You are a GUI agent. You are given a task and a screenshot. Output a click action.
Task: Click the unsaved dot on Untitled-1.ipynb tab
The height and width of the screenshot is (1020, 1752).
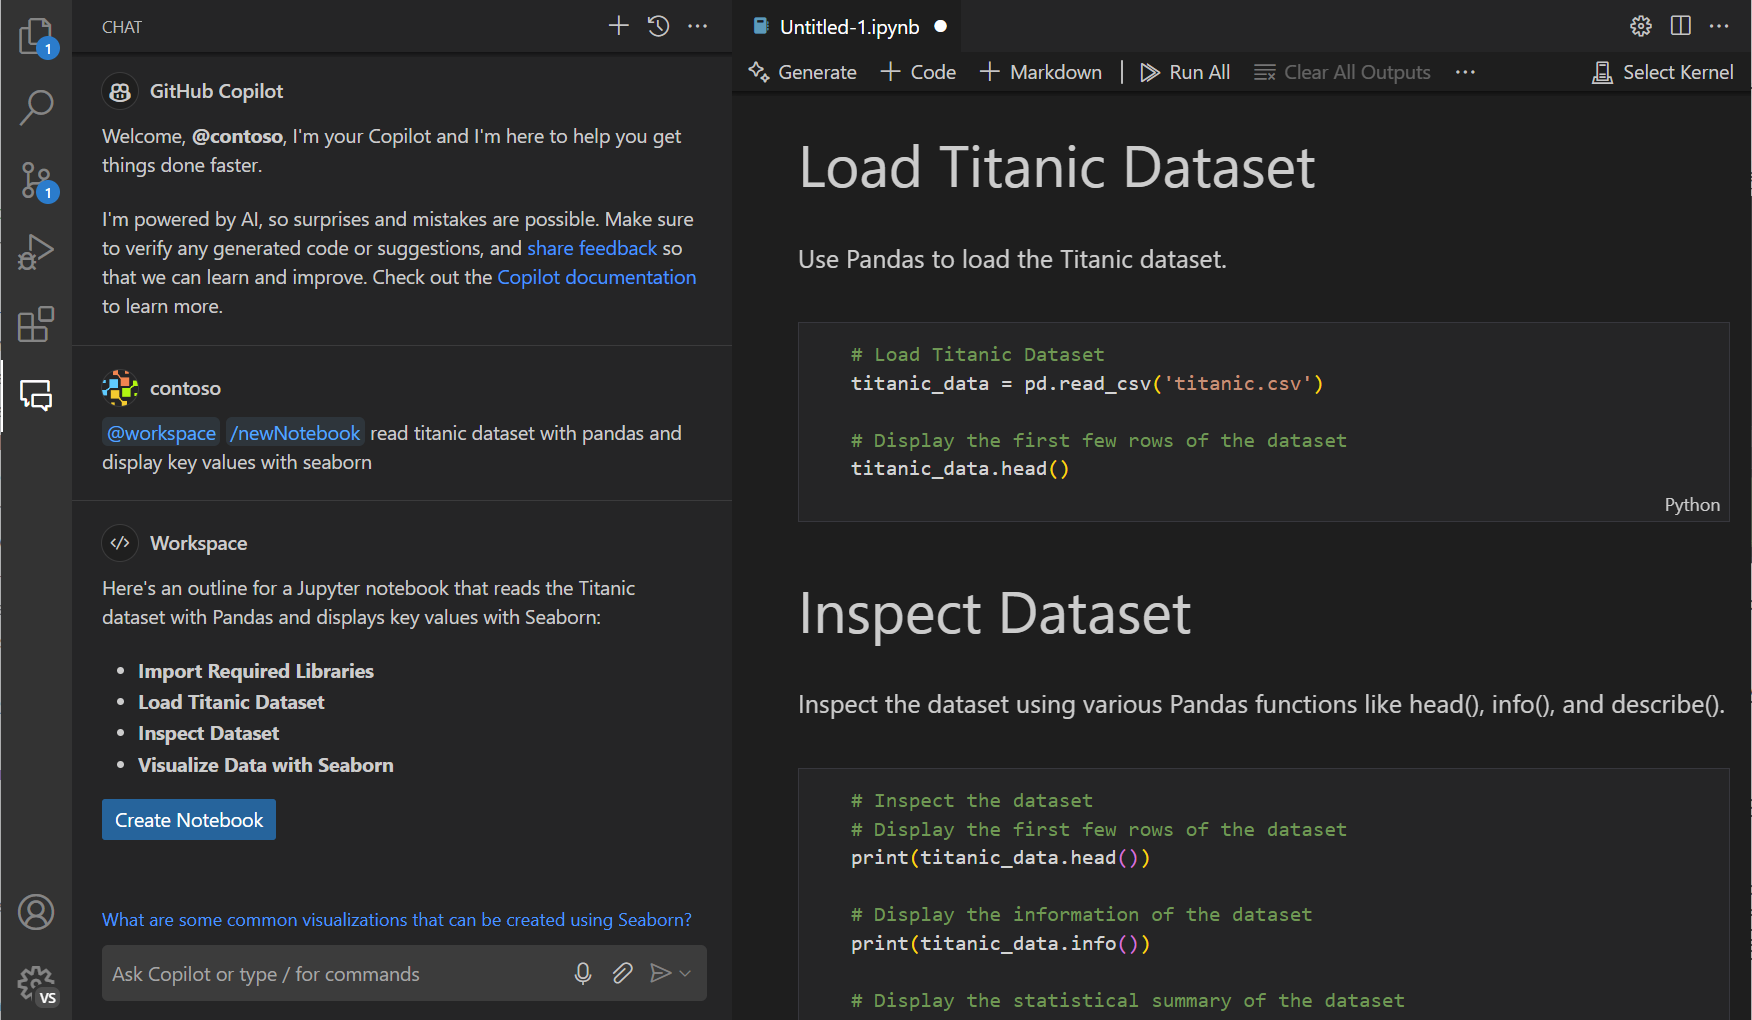tap(940, 27)
